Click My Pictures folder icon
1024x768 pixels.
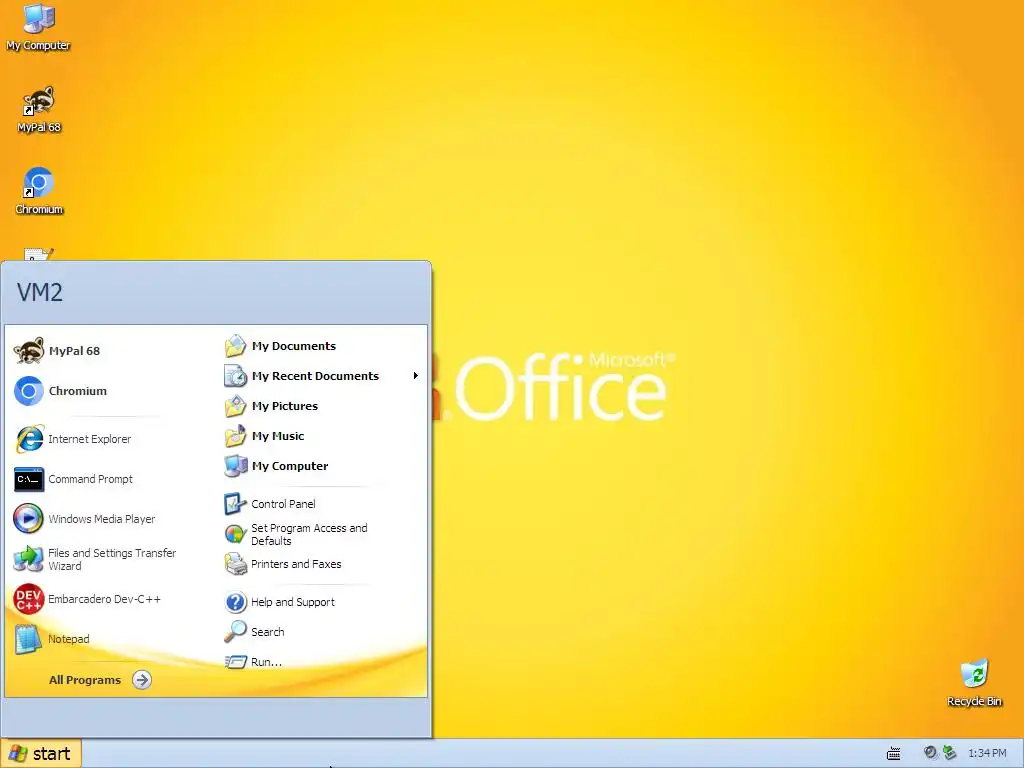[x=235, y=406]
